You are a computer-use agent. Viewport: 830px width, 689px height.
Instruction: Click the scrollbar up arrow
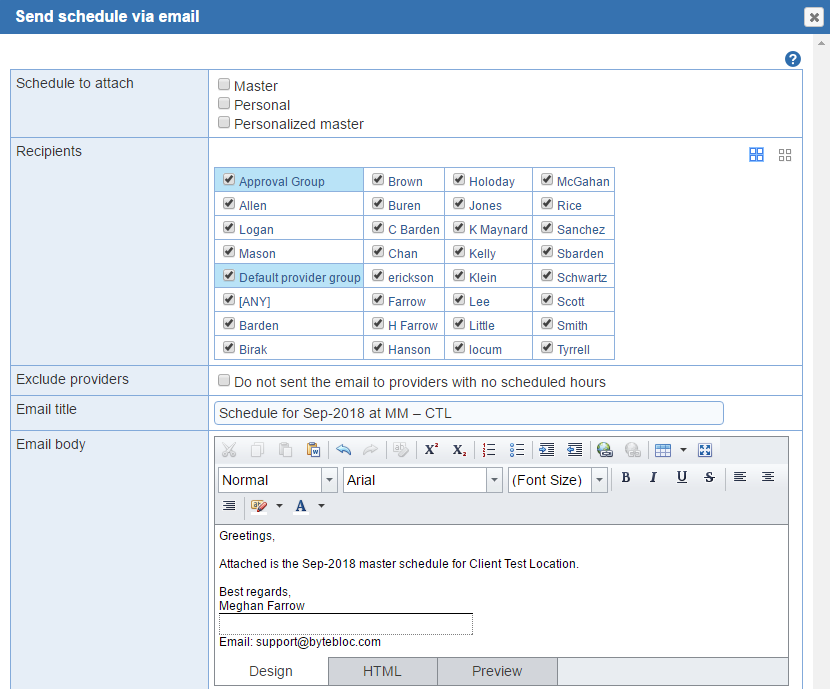click(x=821, y=43)
